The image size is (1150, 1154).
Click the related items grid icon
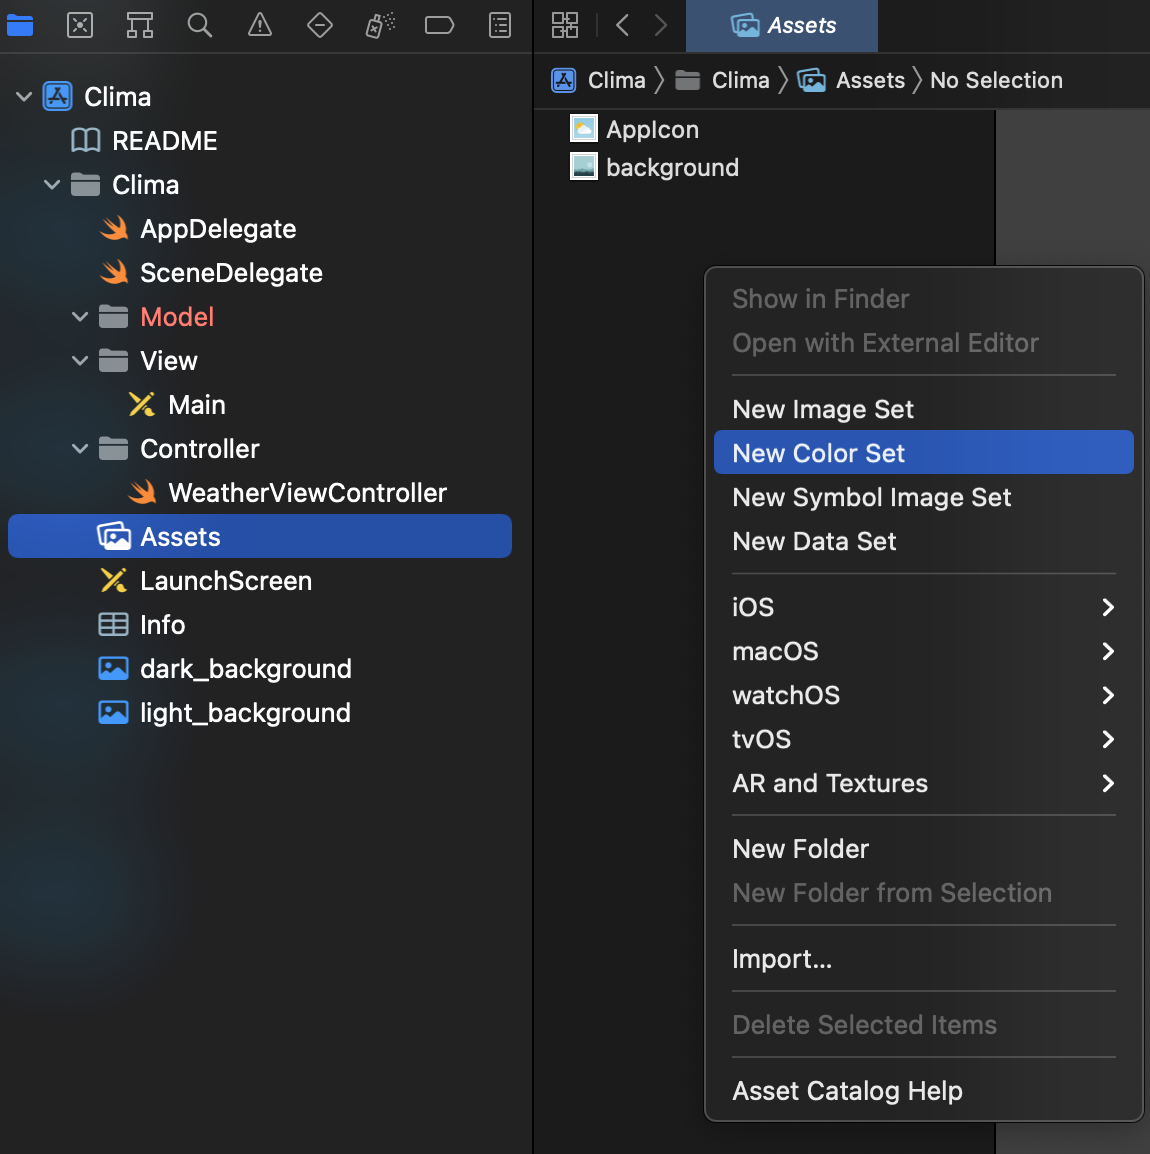565,26
